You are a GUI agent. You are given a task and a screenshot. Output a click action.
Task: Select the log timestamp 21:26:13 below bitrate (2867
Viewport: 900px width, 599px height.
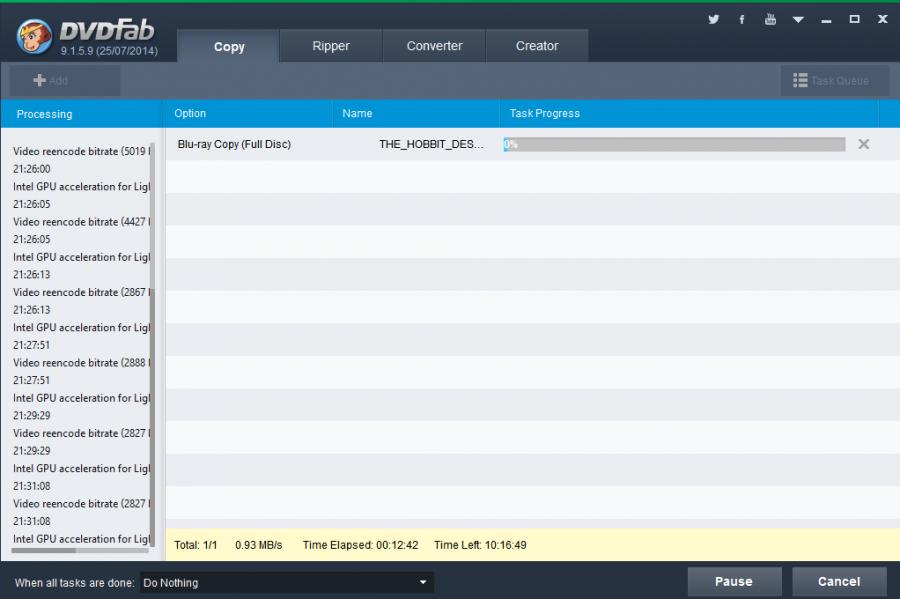coord(32,310)
